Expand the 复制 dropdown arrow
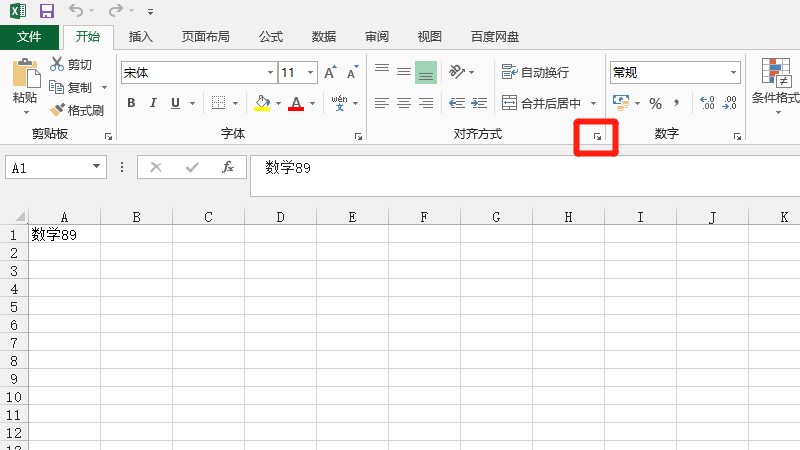This screenshot has height=450, width=800. [105, 88]
